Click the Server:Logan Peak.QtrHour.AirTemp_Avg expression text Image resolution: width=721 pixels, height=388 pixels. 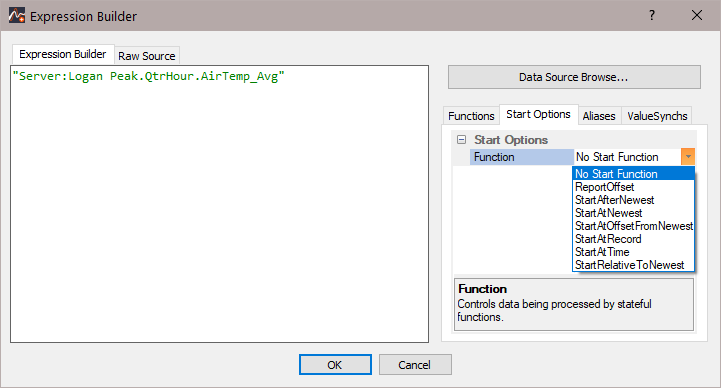click(x=149, y=76)
